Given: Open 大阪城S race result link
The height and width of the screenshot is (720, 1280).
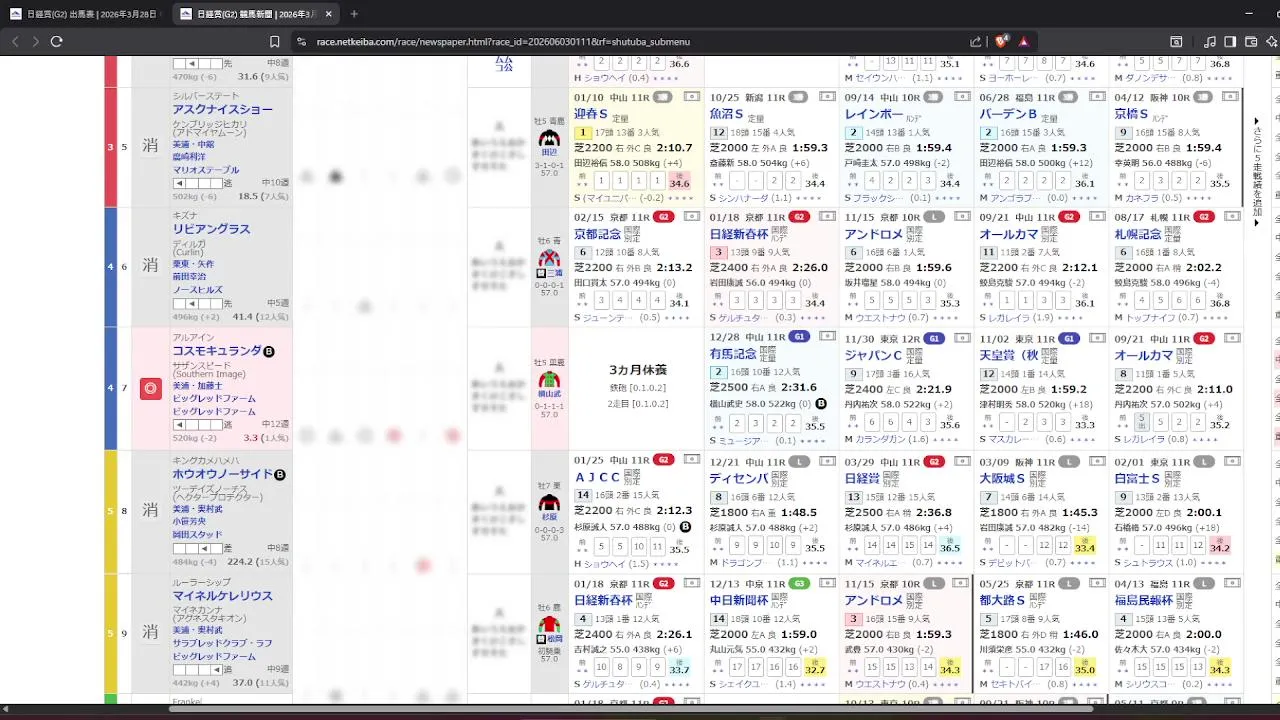Looking at the screenshot, I should tap(1003, 479).
